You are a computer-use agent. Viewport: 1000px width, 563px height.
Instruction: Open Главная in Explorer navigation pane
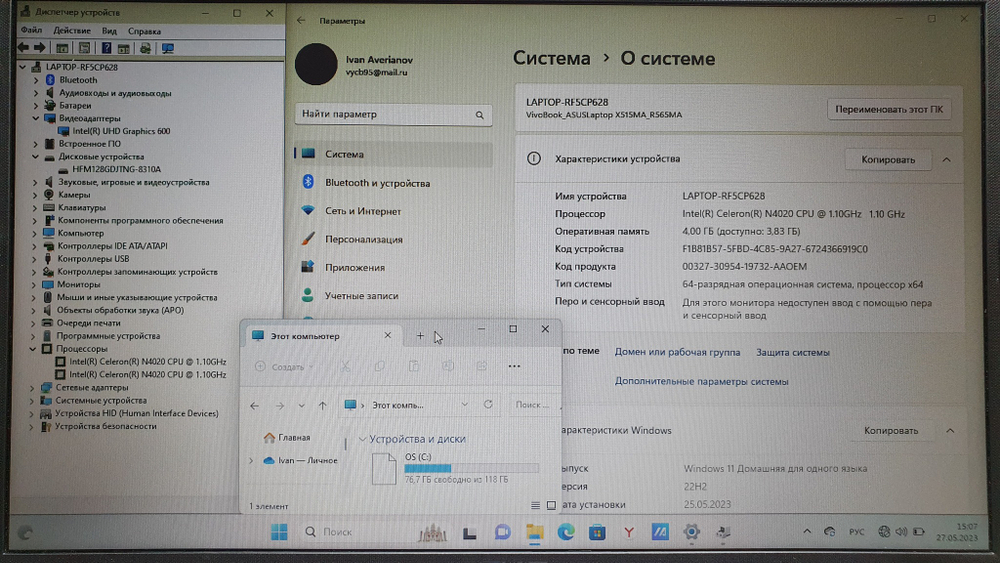click(x=287, y=437)
